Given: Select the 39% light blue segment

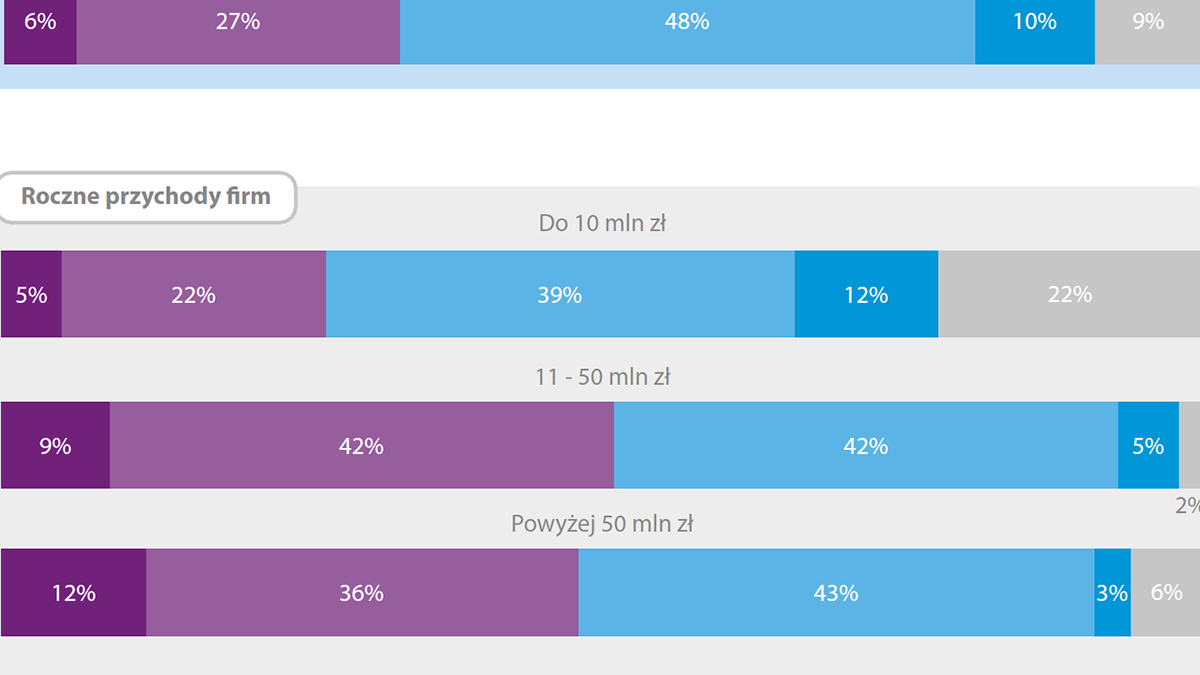Looking at the screenshot, I should pyautogui.click(x=560, y=294).
